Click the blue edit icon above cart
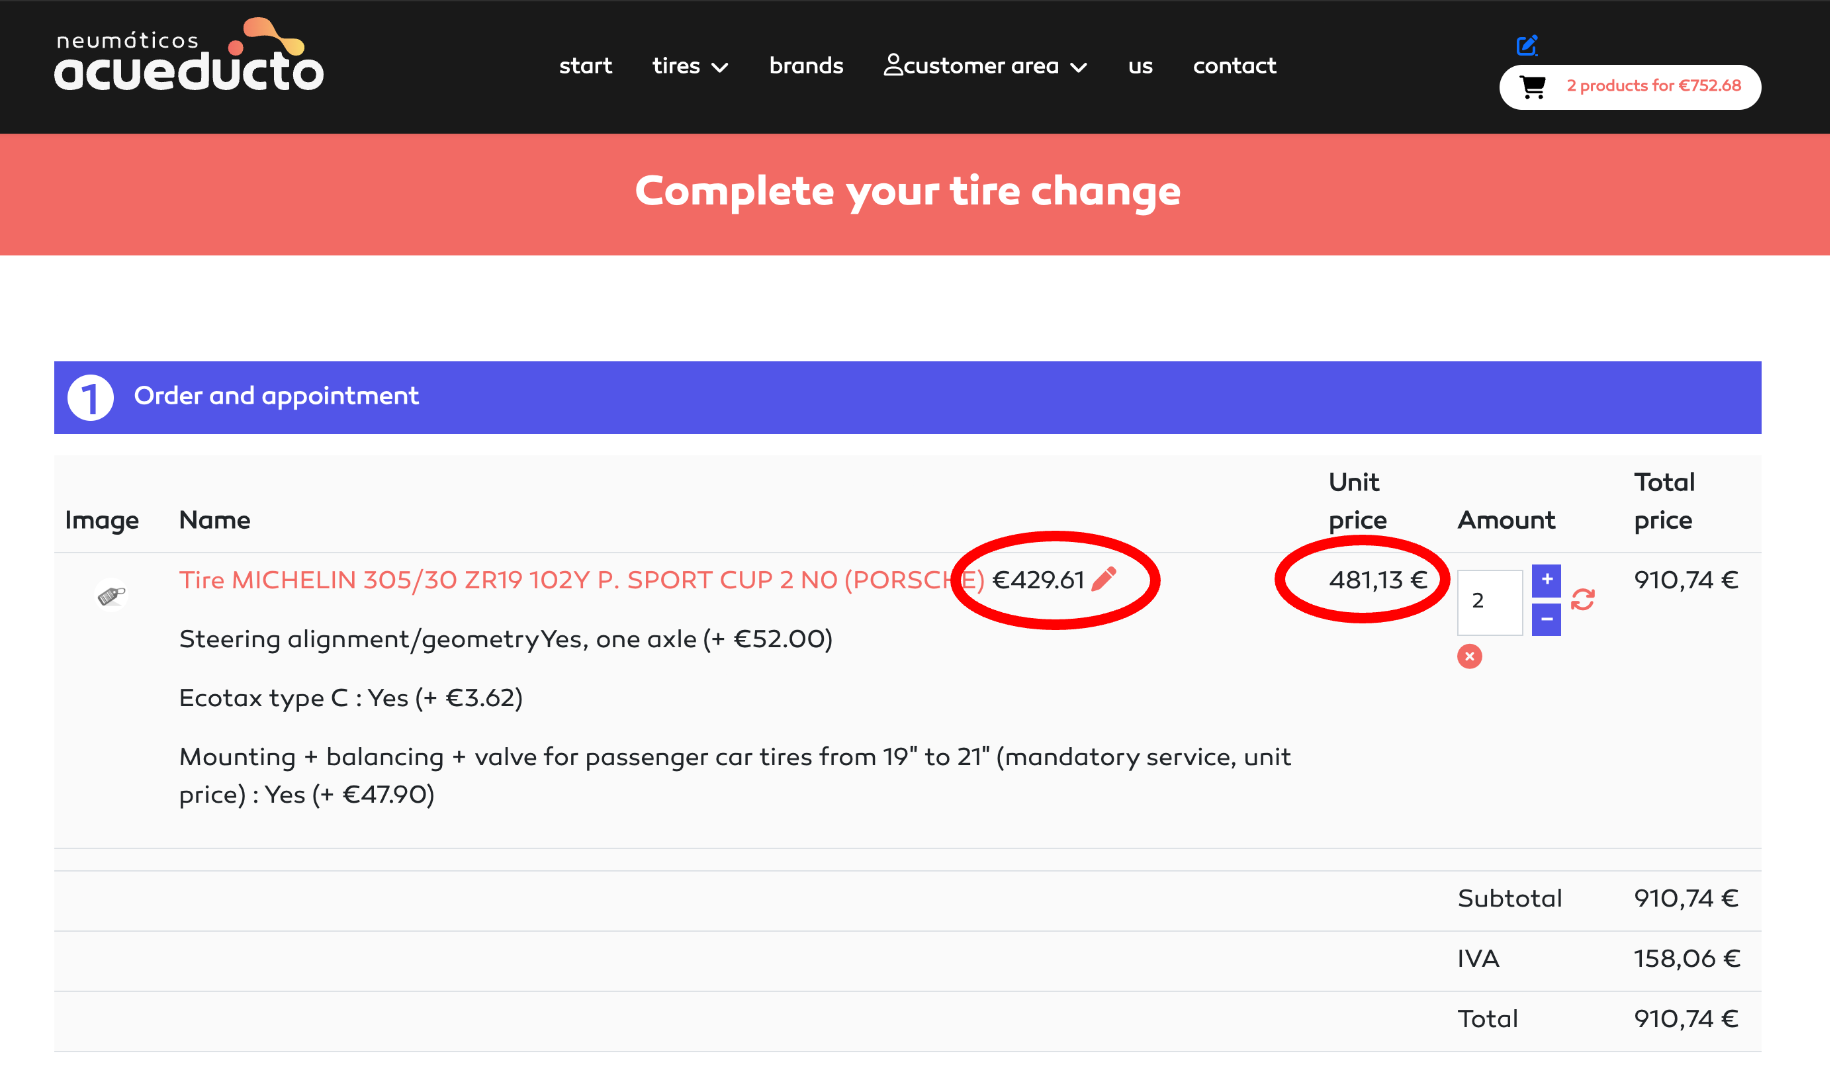 1527,45
